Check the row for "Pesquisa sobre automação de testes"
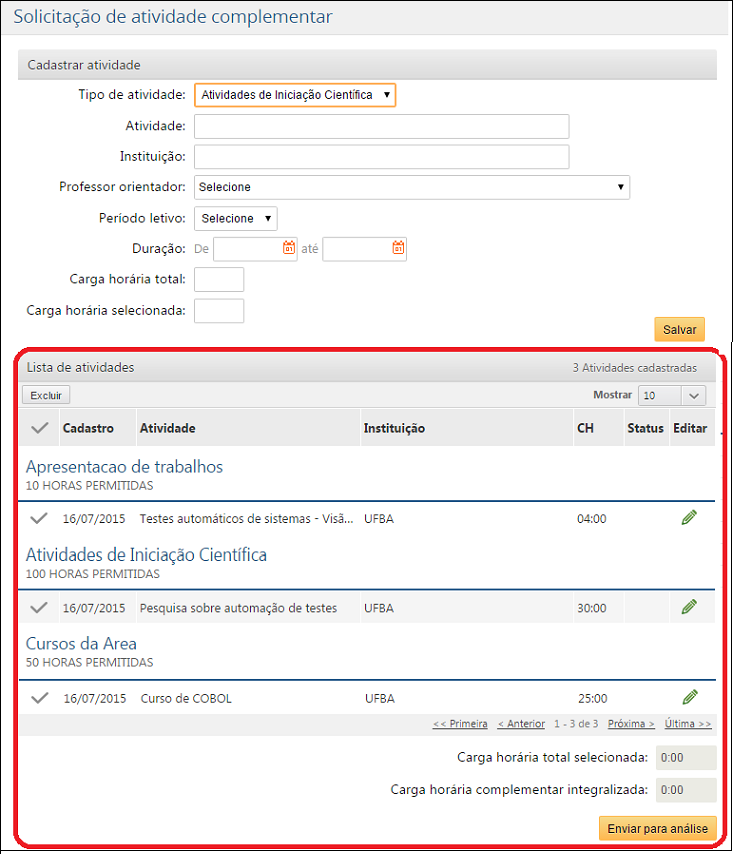Image resolution: width=734 pixels, height=854 pixels. click(39, 607)
